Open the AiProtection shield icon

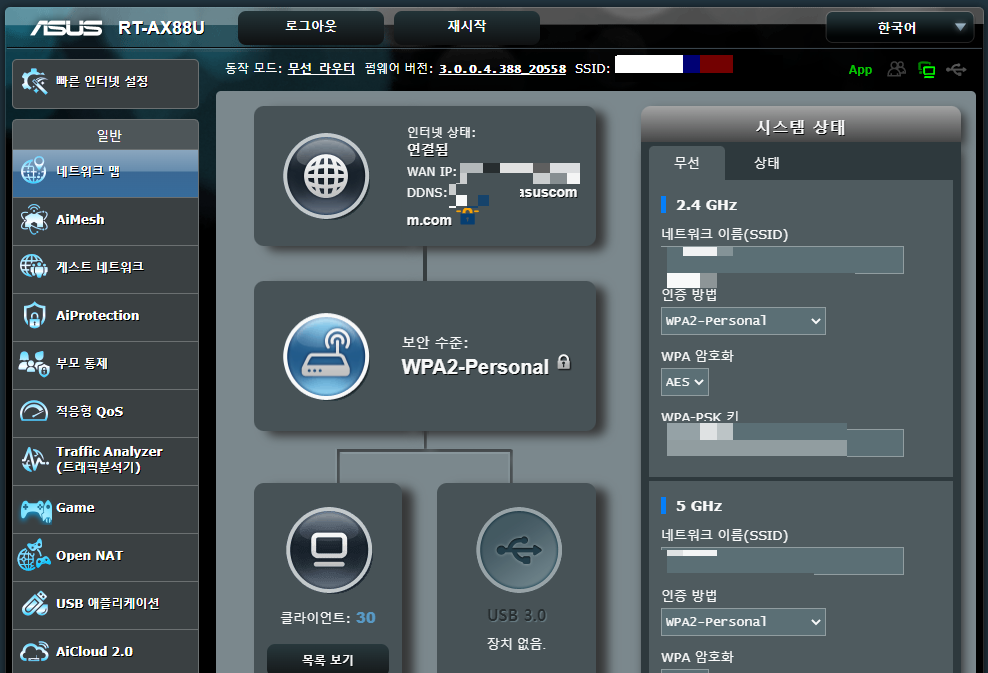[x=34, y=315]
